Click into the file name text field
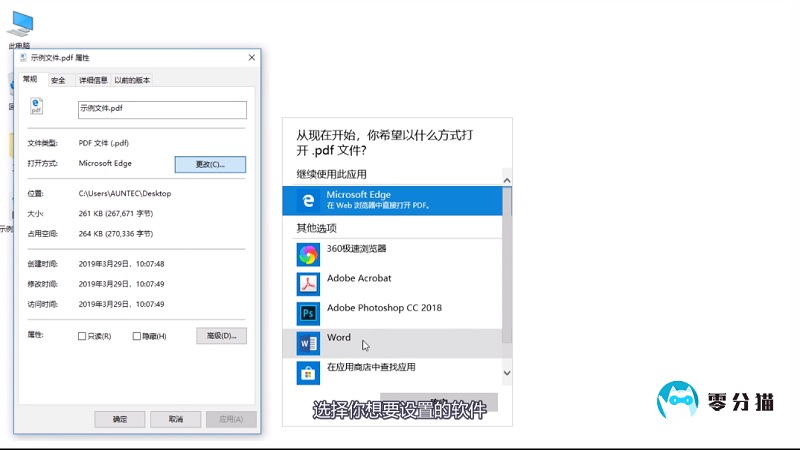 point(161,109)
